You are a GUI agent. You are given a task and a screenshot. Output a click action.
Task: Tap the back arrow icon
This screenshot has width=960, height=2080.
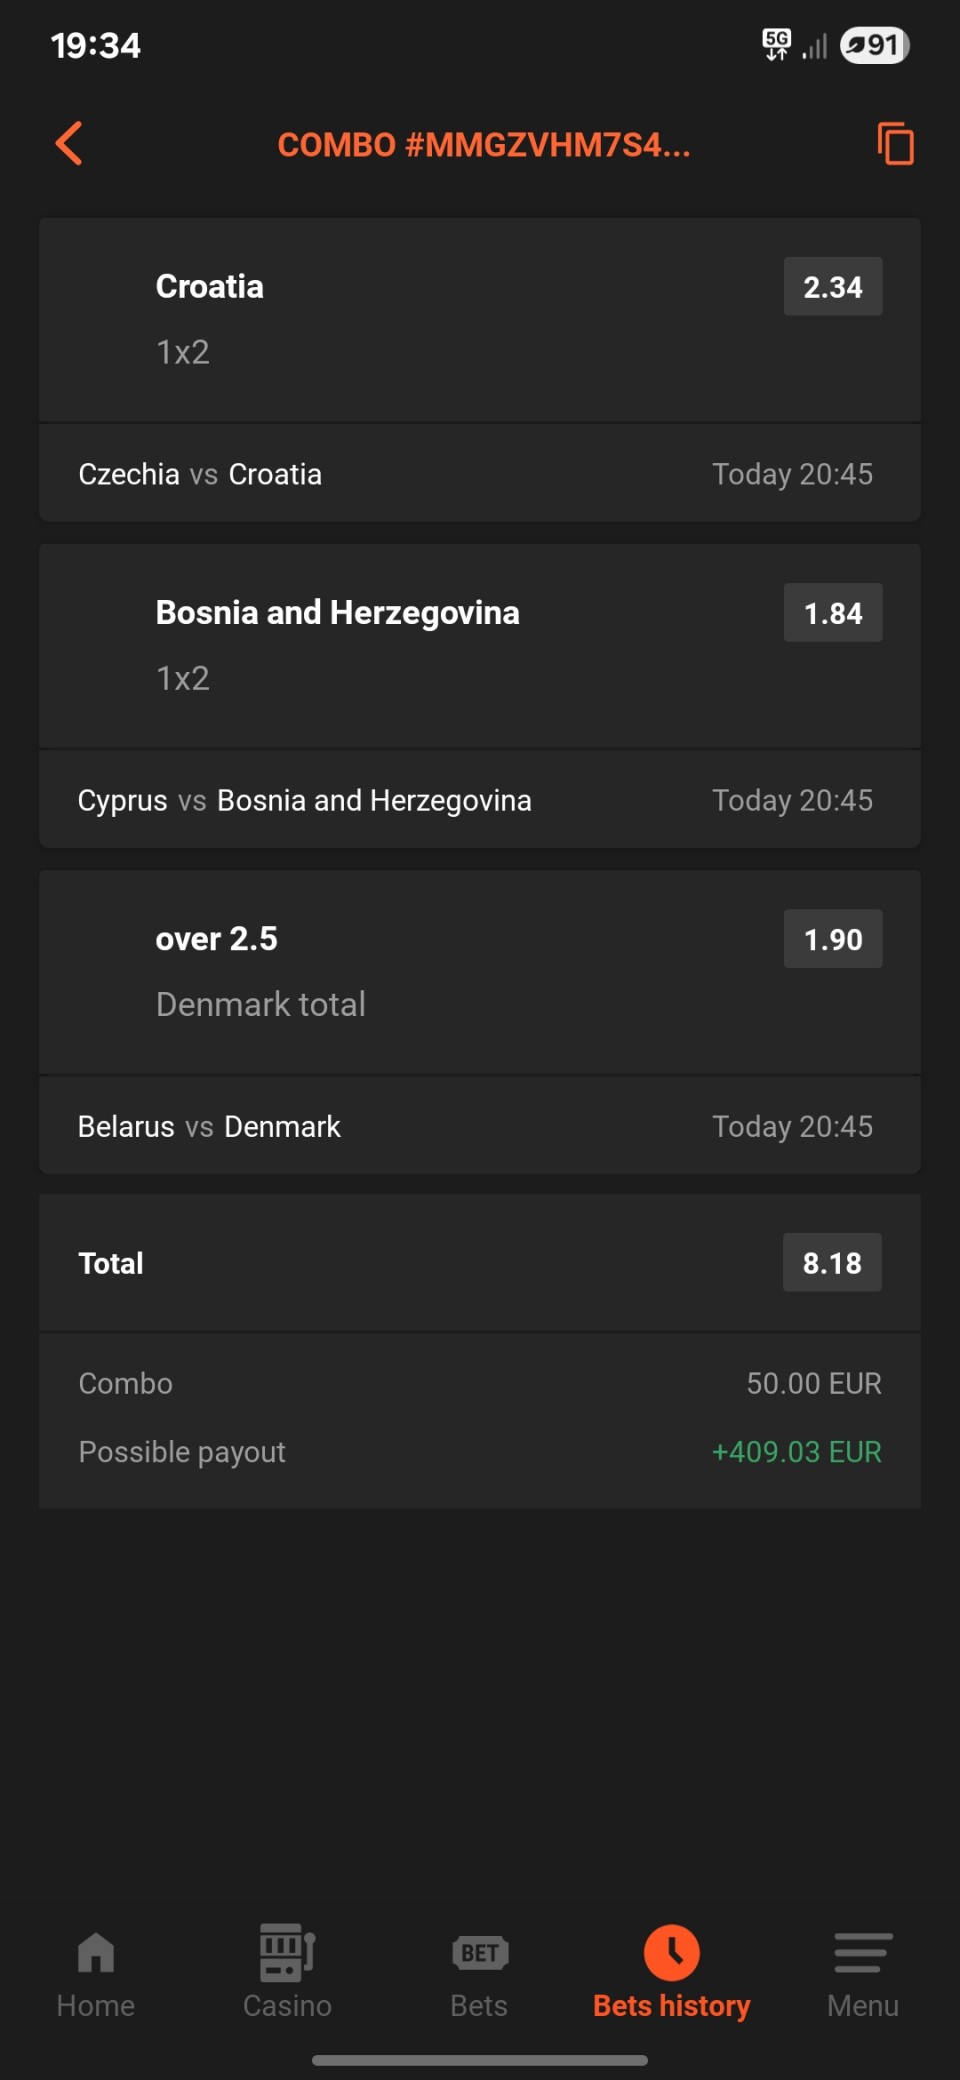click(x=69, y=144)
